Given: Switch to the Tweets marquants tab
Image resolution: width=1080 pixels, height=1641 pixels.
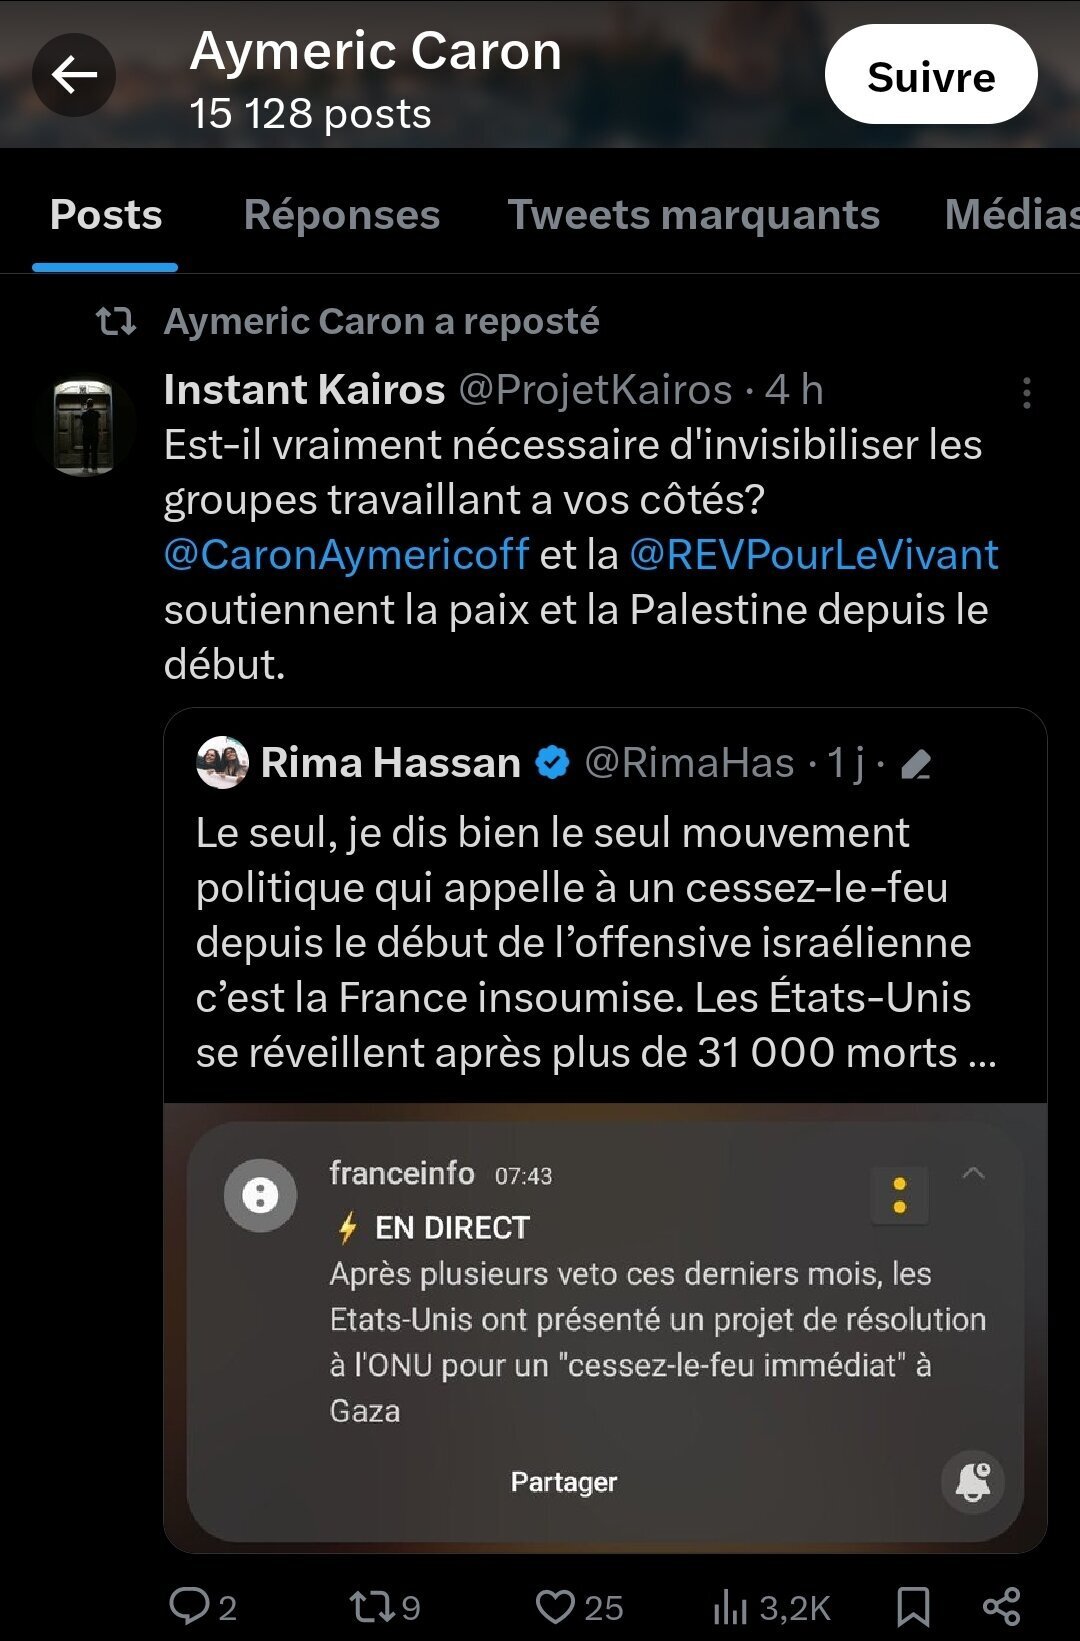Looking at the screenshot, I should tap(693, 214).
